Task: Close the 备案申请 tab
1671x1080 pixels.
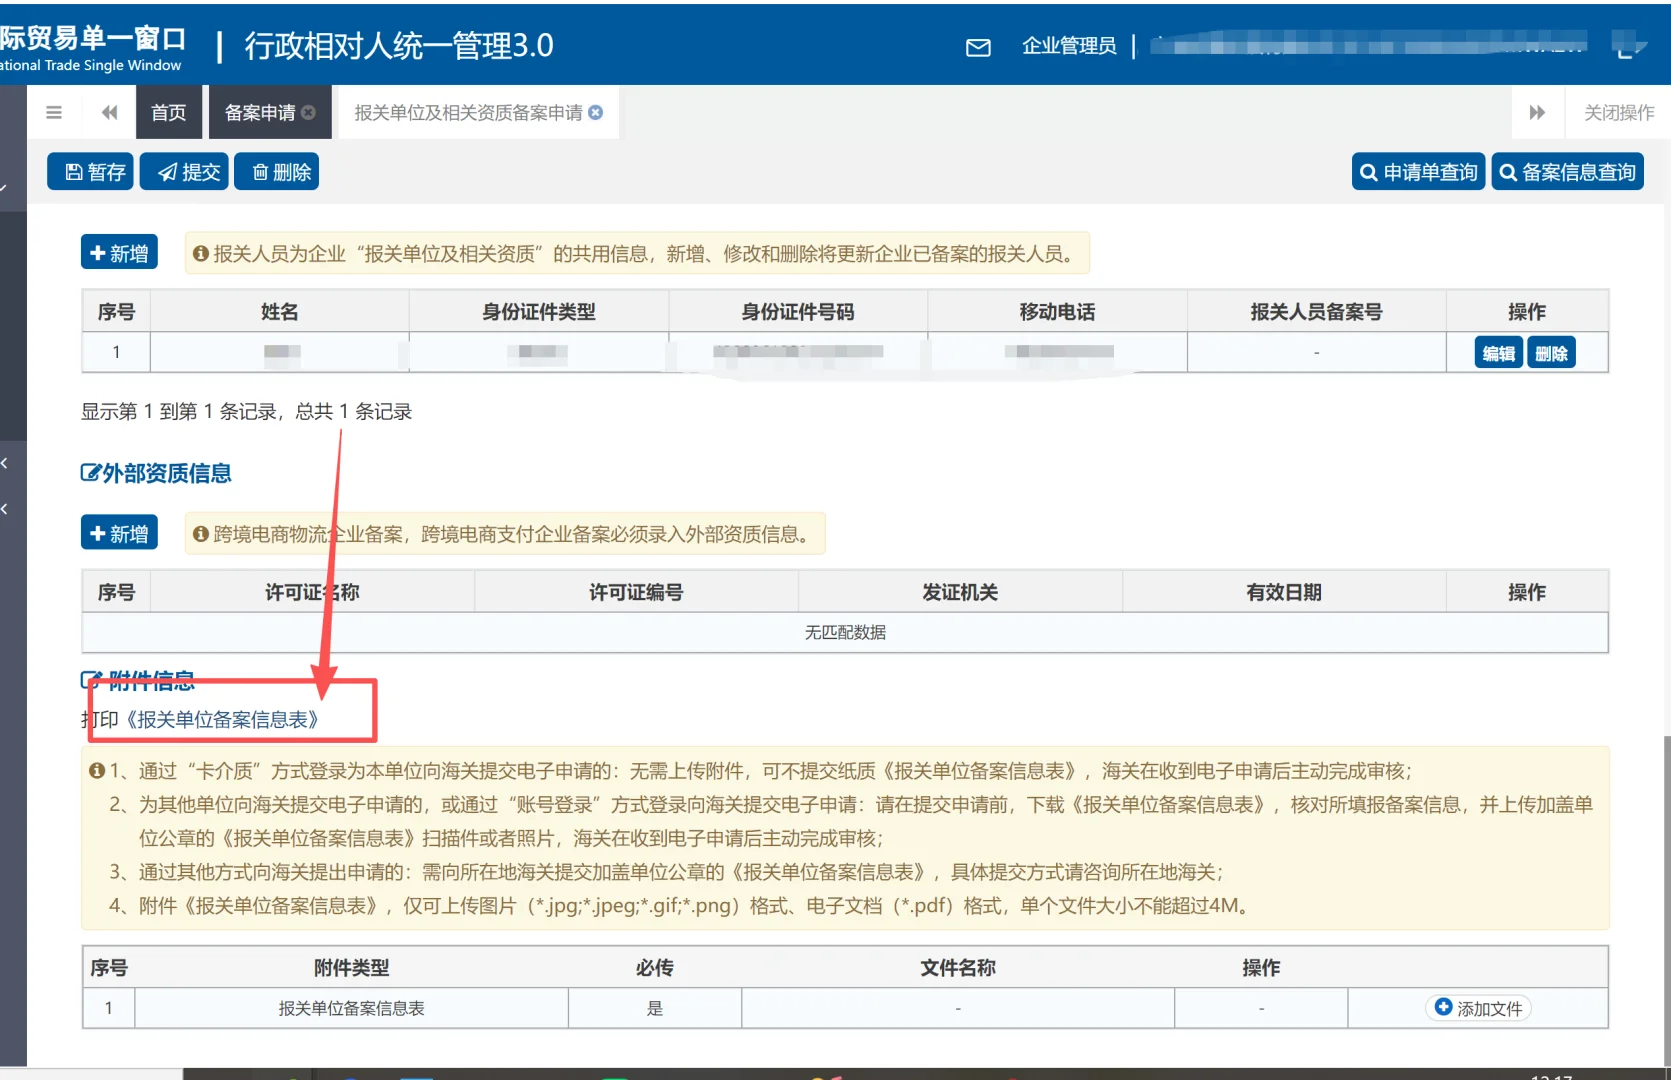Action: point(310,112)
